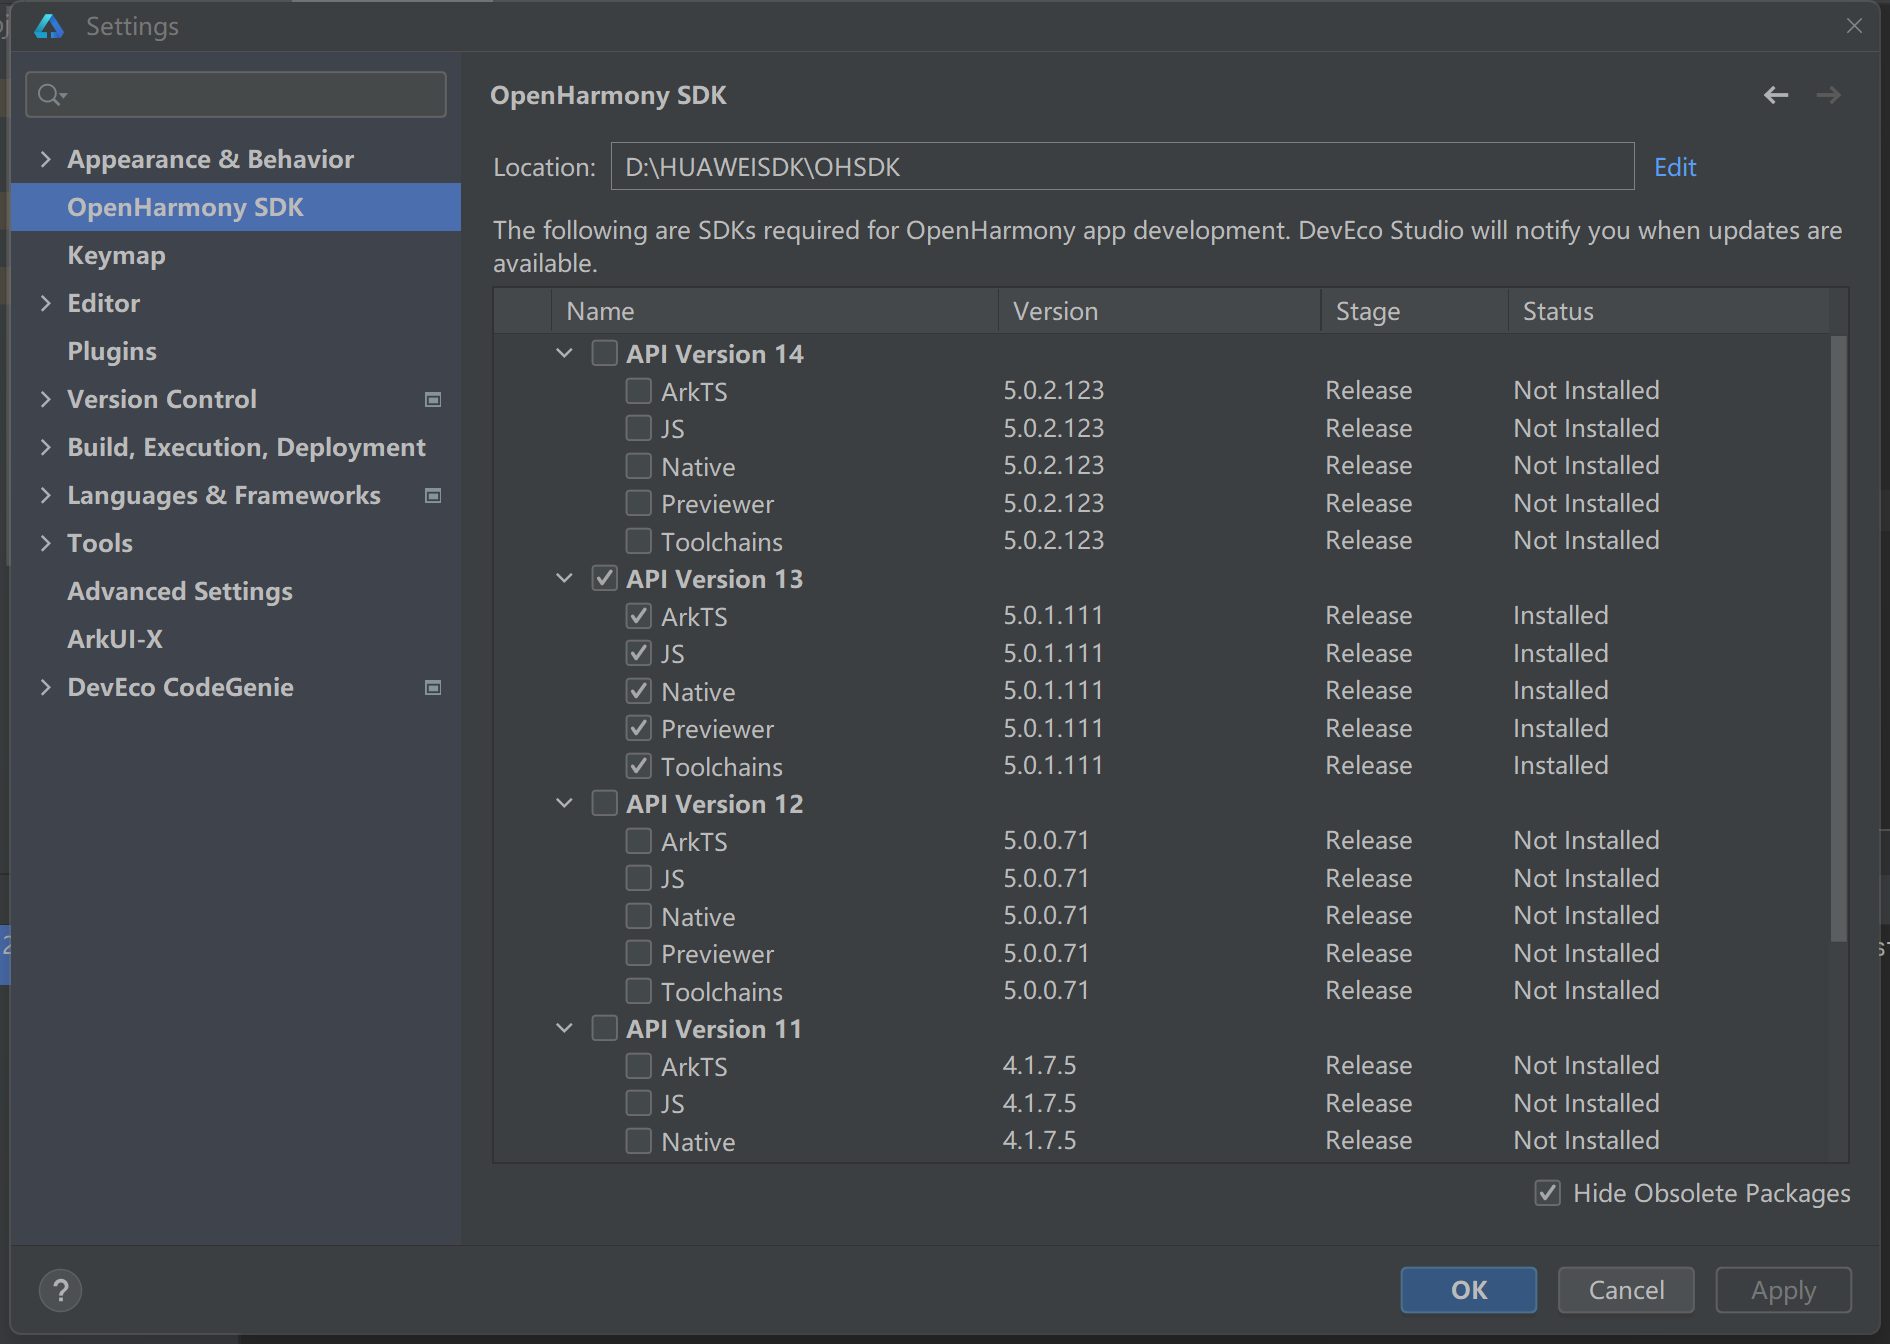This screenshot has width=1890, height=1344.
Task: Click the Stage column header
Action: (1414, 311)
